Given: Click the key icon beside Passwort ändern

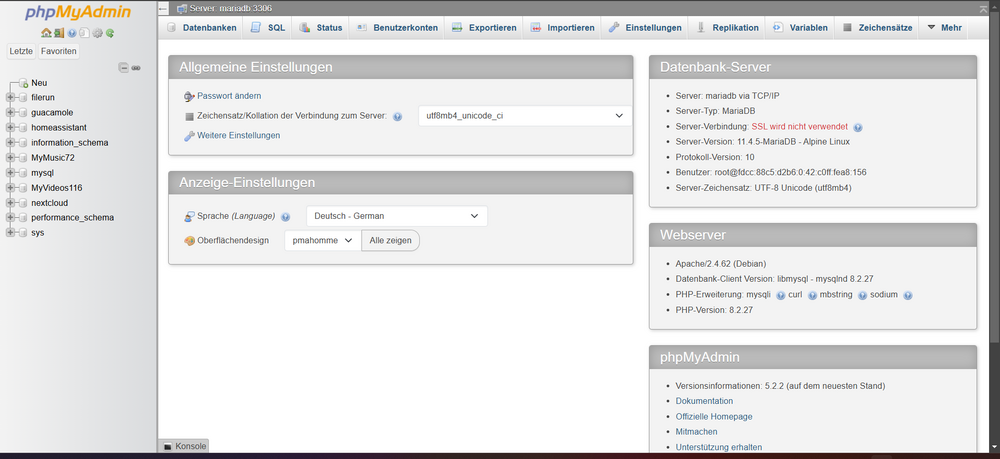Looking at the screenshot, I should click(189, 96).
